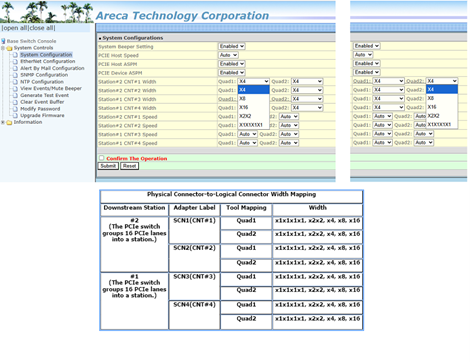Open Station#1 CNT#3 Width Quad2 dropdown
Image resolution: width=470 pixels, height=362 pixels.
click(307, 99)
